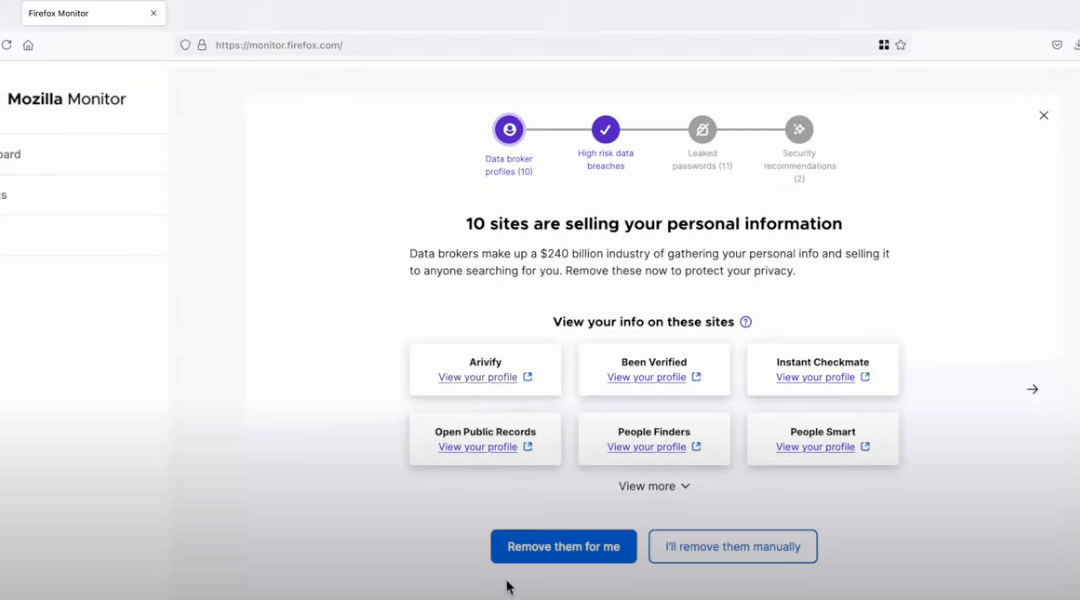Open the Firefox extensions grid icon

883,45
